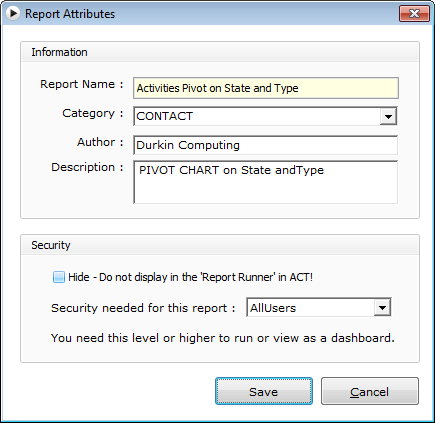Click the 'Report Name :' label
The image size is (435, 423).
click(82, 84)
